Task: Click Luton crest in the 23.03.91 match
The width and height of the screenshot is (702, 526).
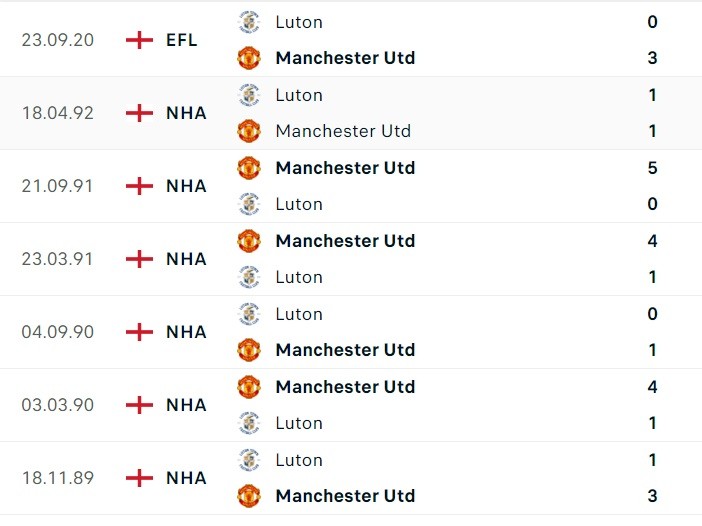Action: click(x=249, y=277)
